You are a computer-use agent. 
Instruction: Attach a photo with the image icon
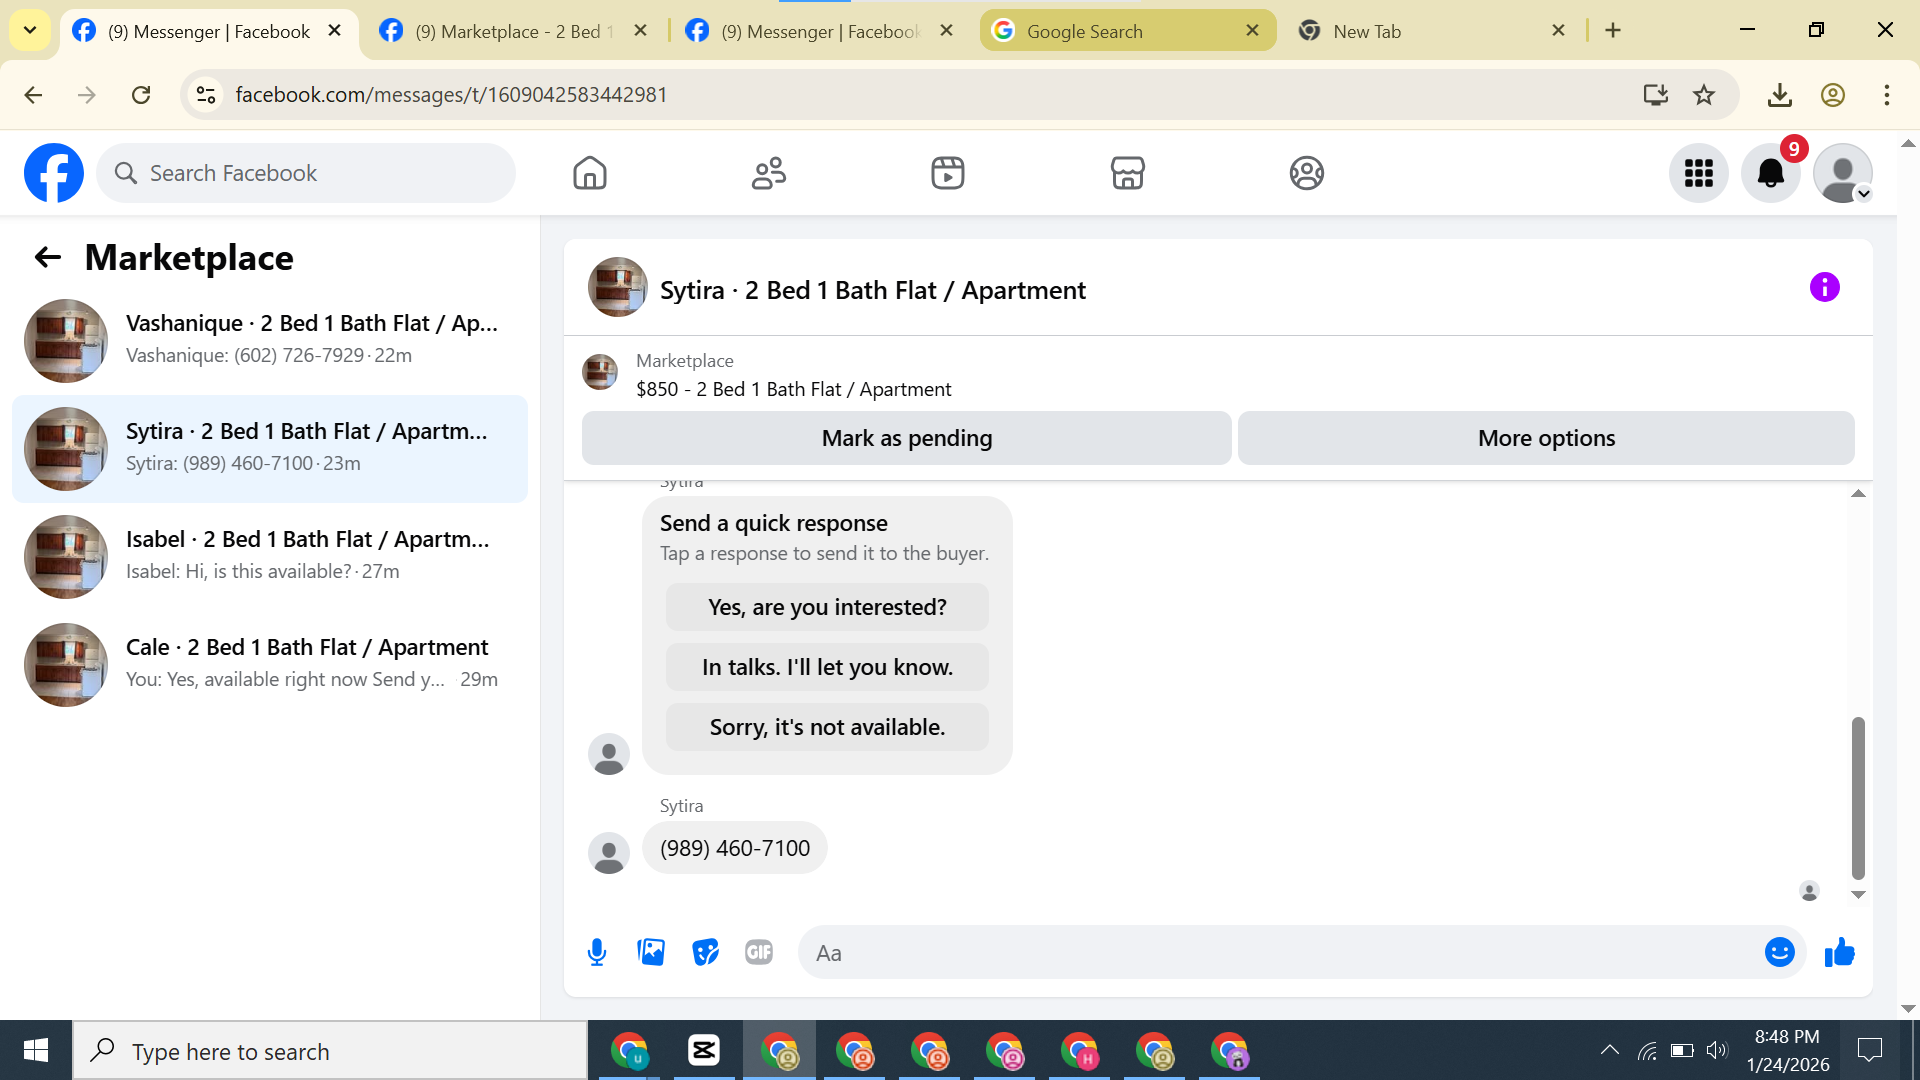pos(651,952)
